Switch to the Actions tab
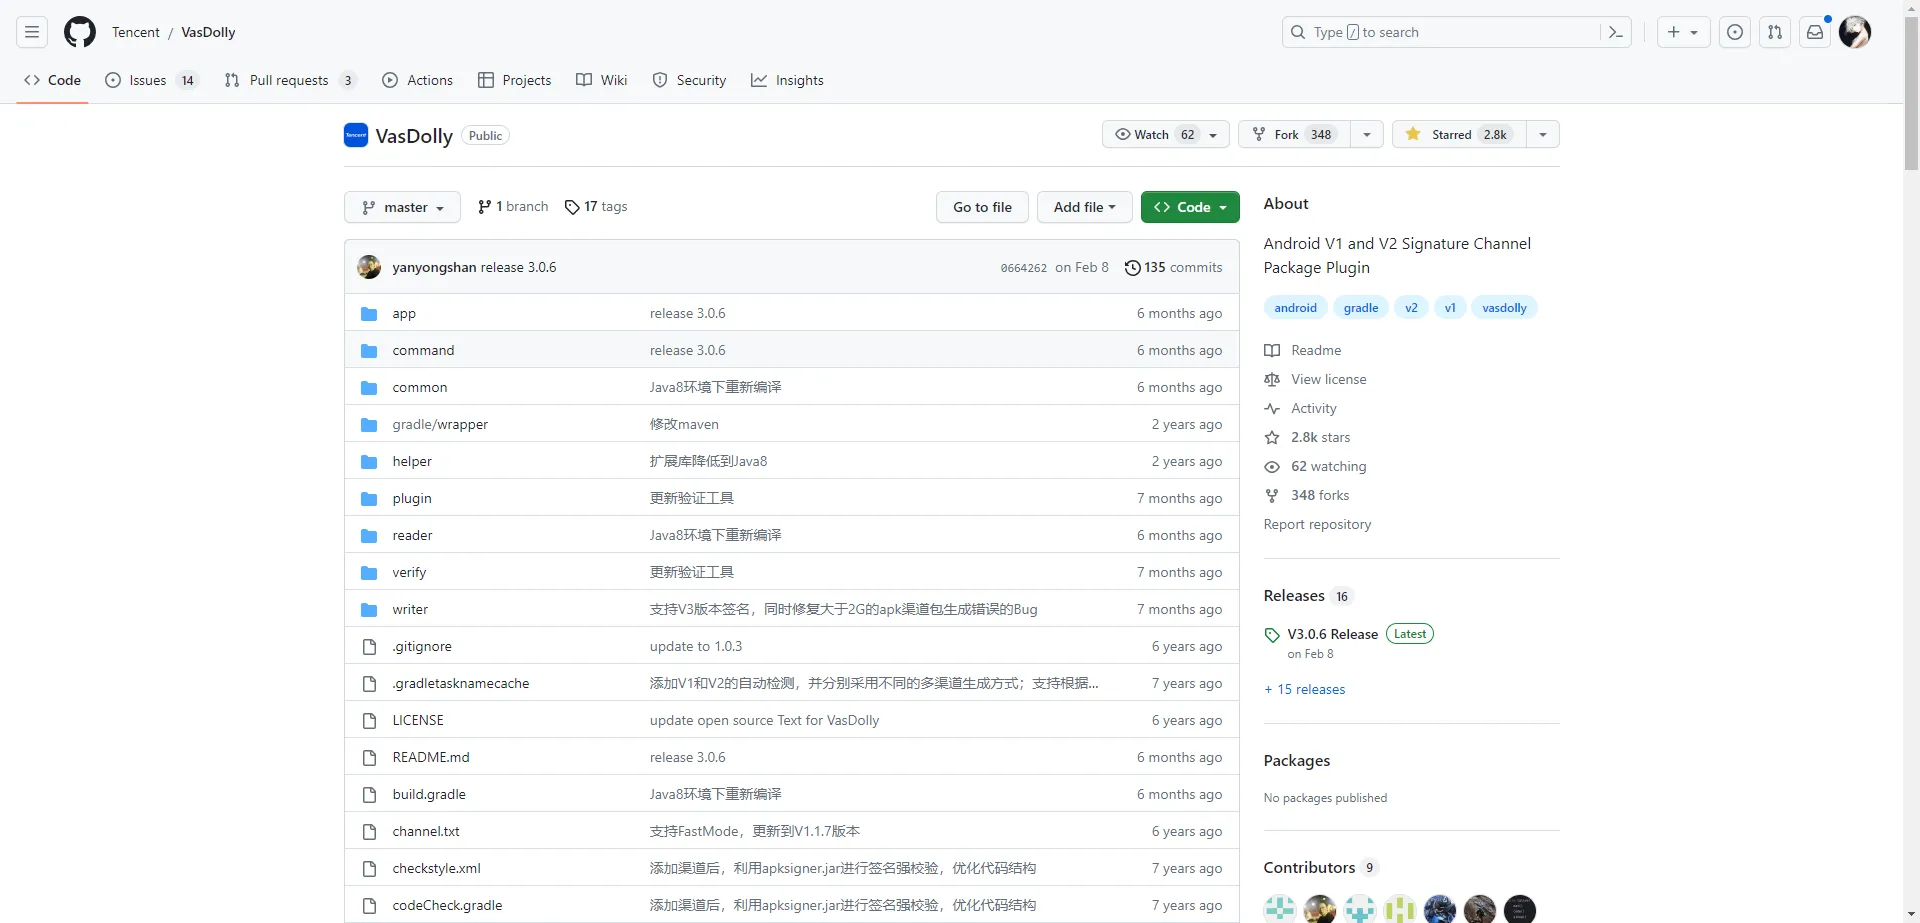 pyautogui.click(x=417, y=80)
